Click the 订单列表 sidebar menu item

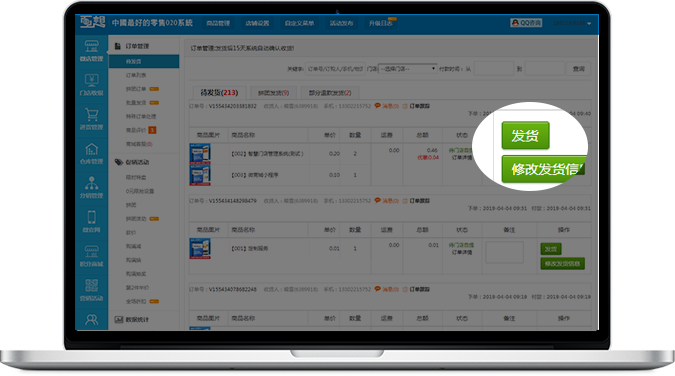click(x=136, y=75)
